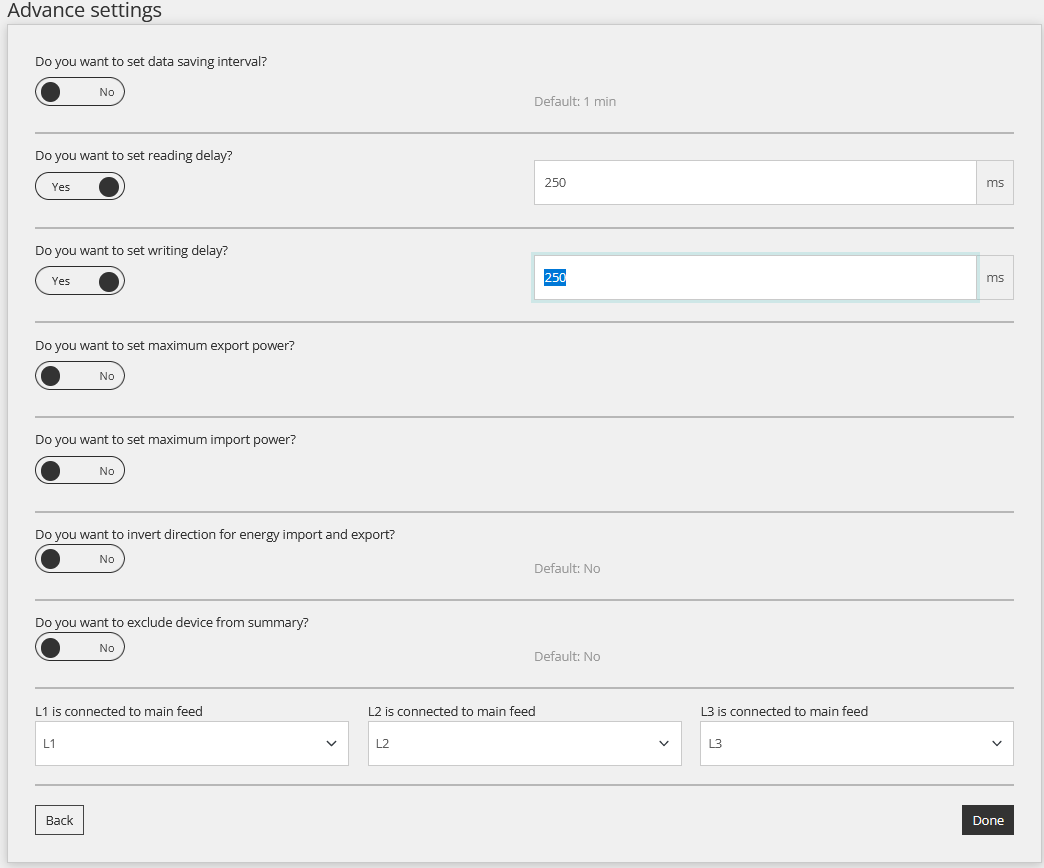Click 'Do you want to set writing delay?' label
1044x868 pixels.
point(132,250)
